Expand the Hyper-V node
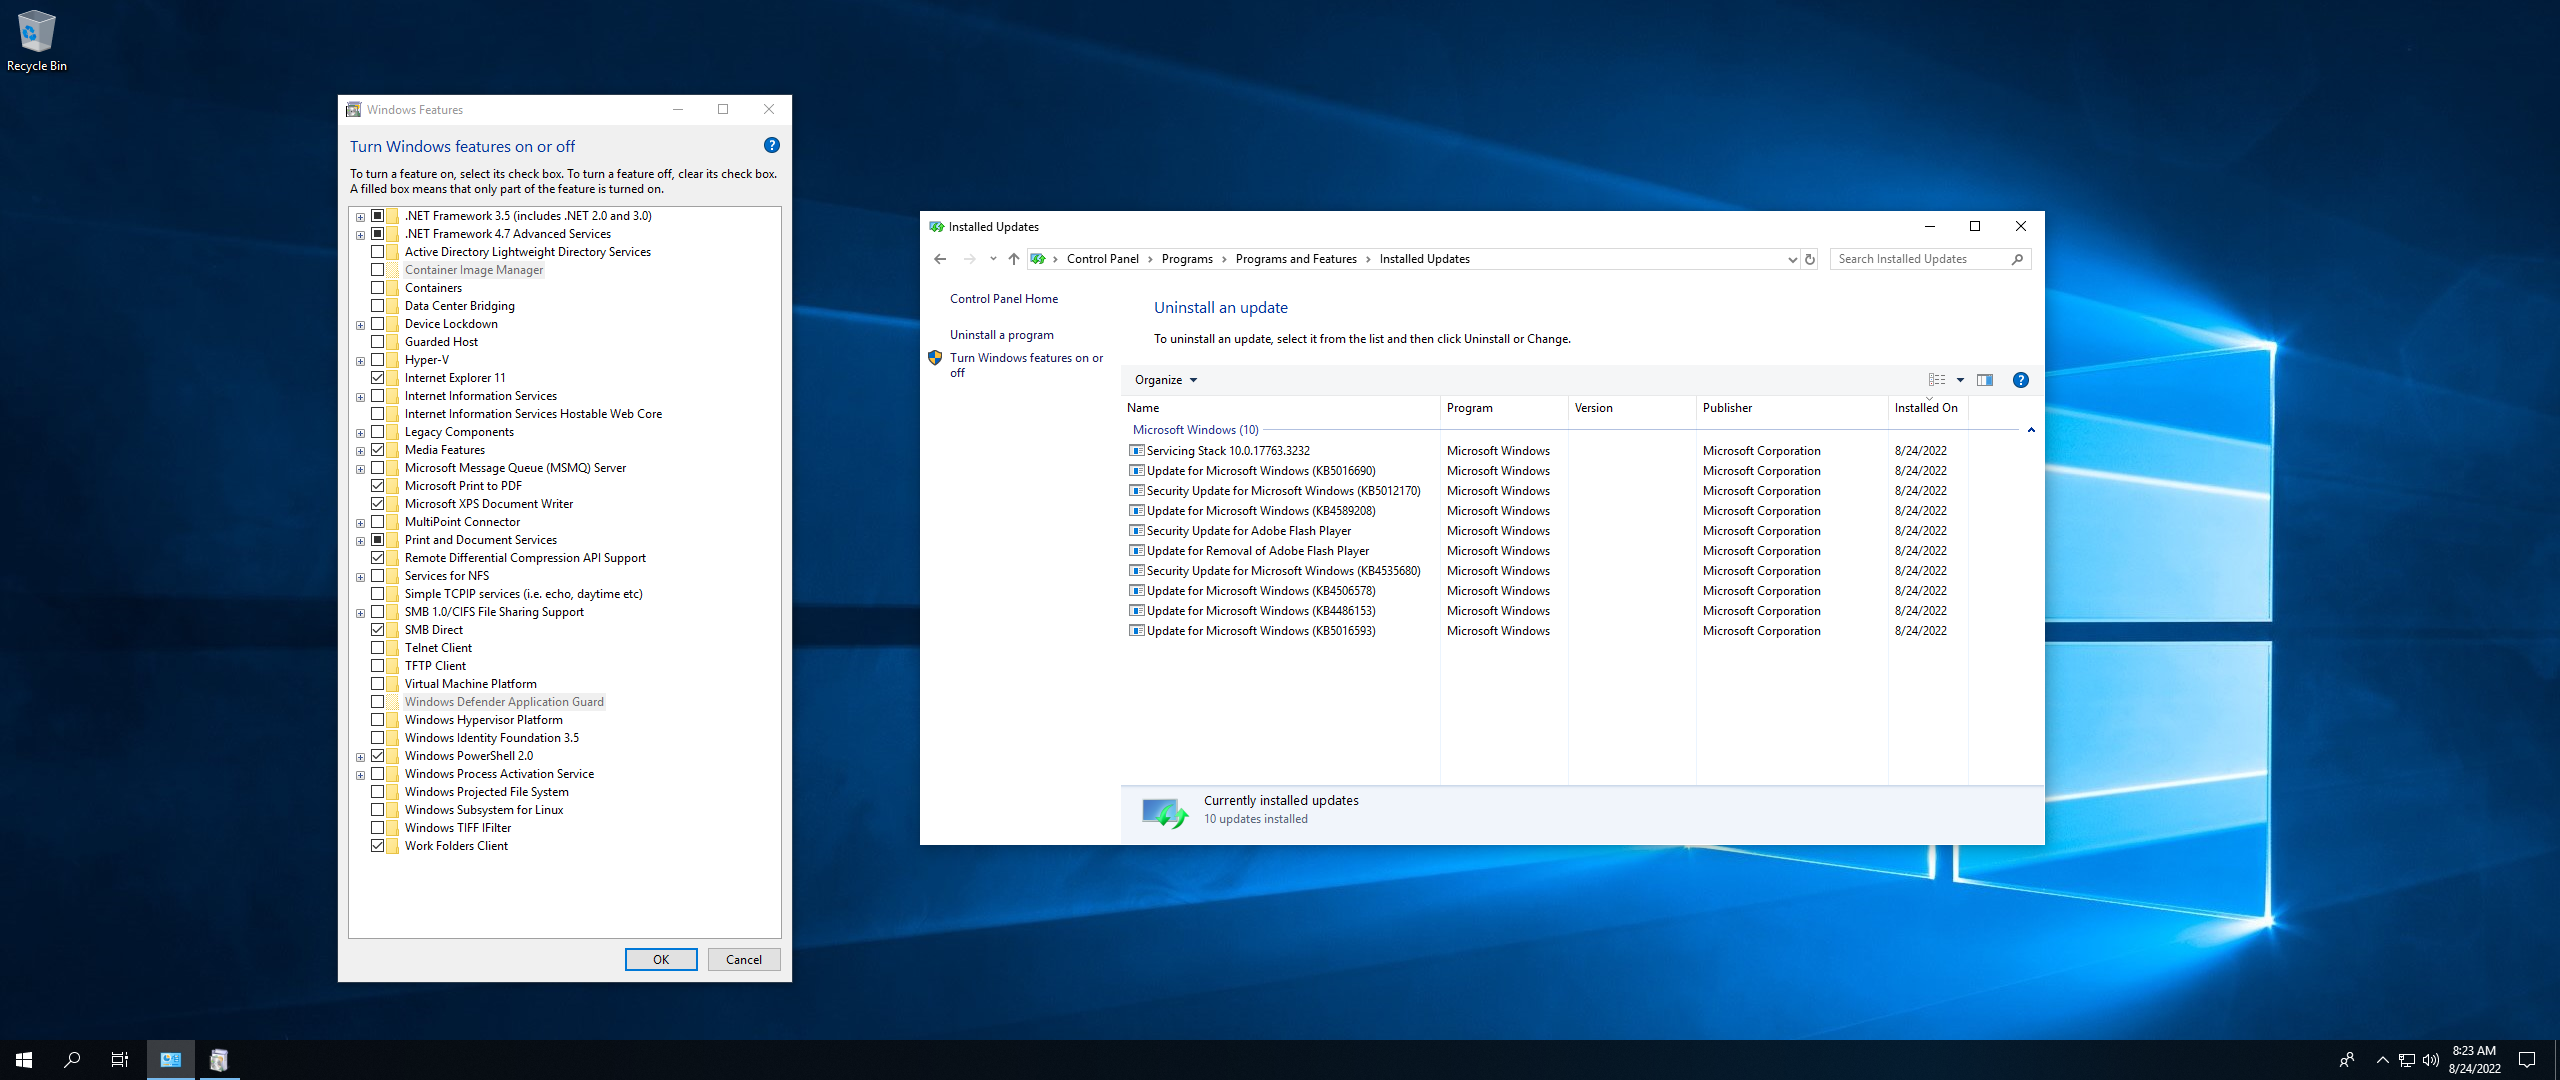 pos(360,361)
